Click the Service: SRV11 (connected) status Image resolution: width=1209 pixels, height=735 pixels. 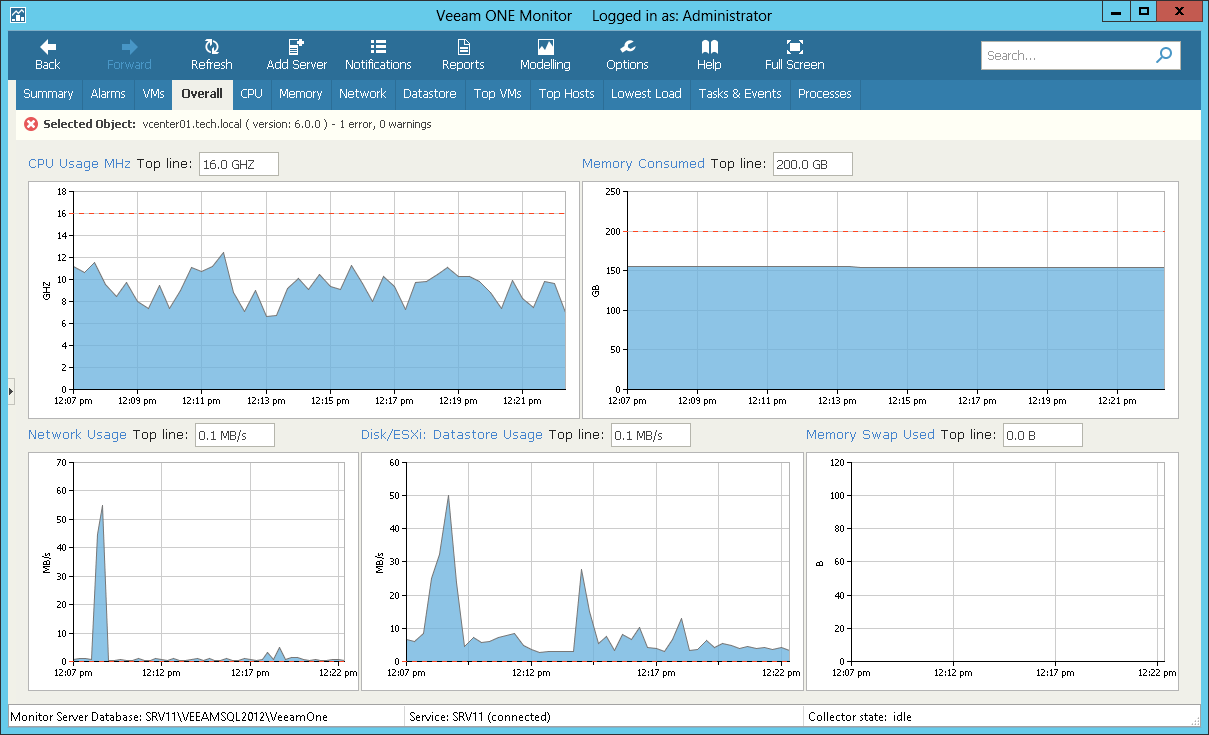(481, 717)
